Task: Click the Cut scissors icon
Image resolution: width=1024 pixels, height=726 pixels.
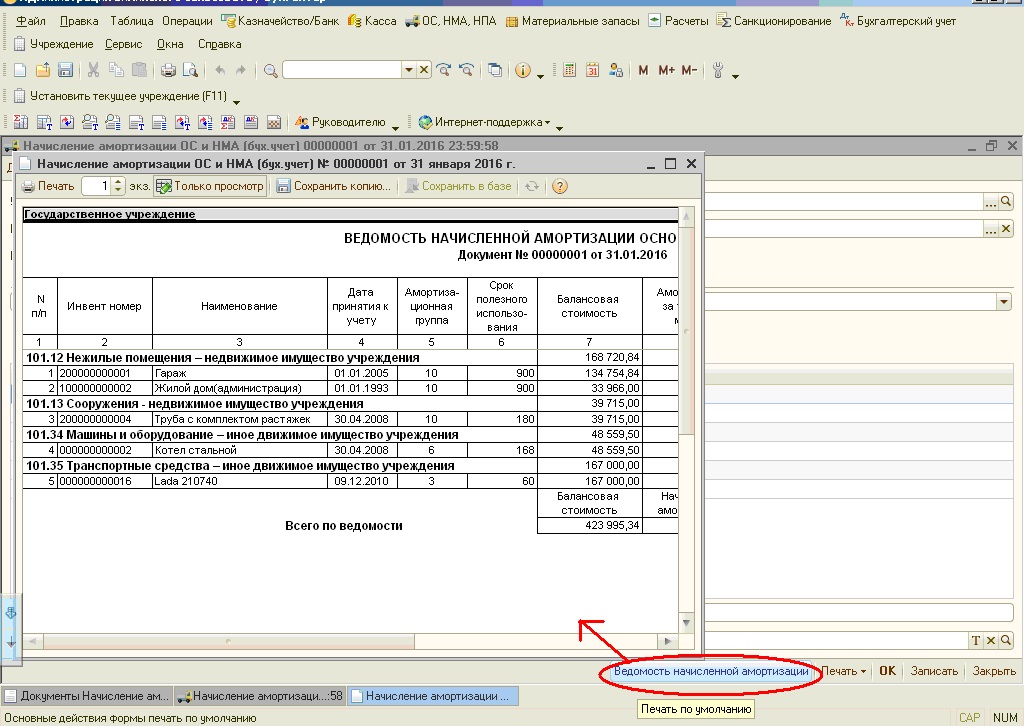Action: click(x=93, y=70)
